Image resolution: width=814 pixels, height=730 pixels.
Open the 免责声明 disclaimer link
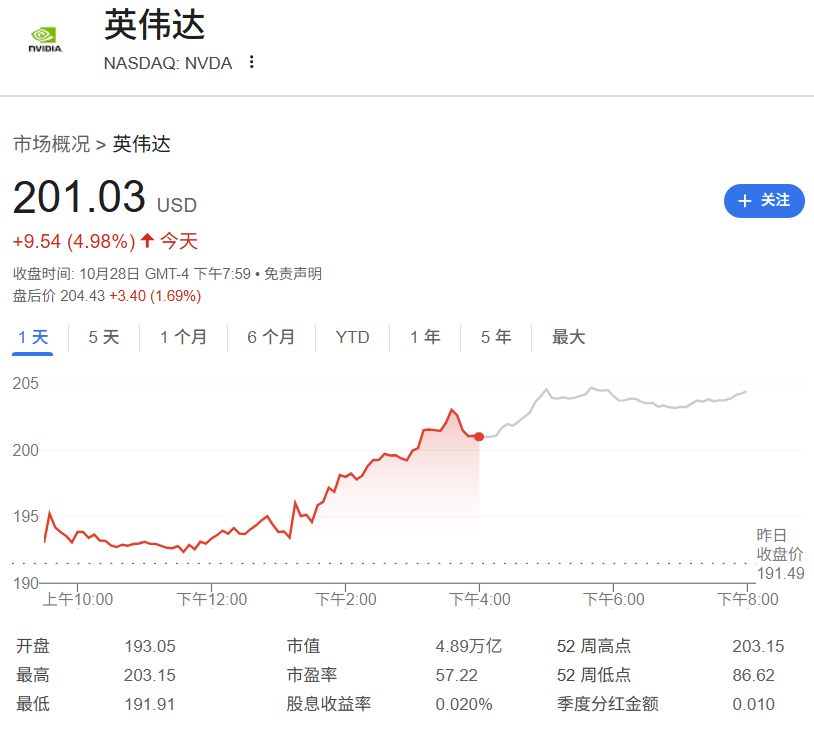click(x=296, y=273)
